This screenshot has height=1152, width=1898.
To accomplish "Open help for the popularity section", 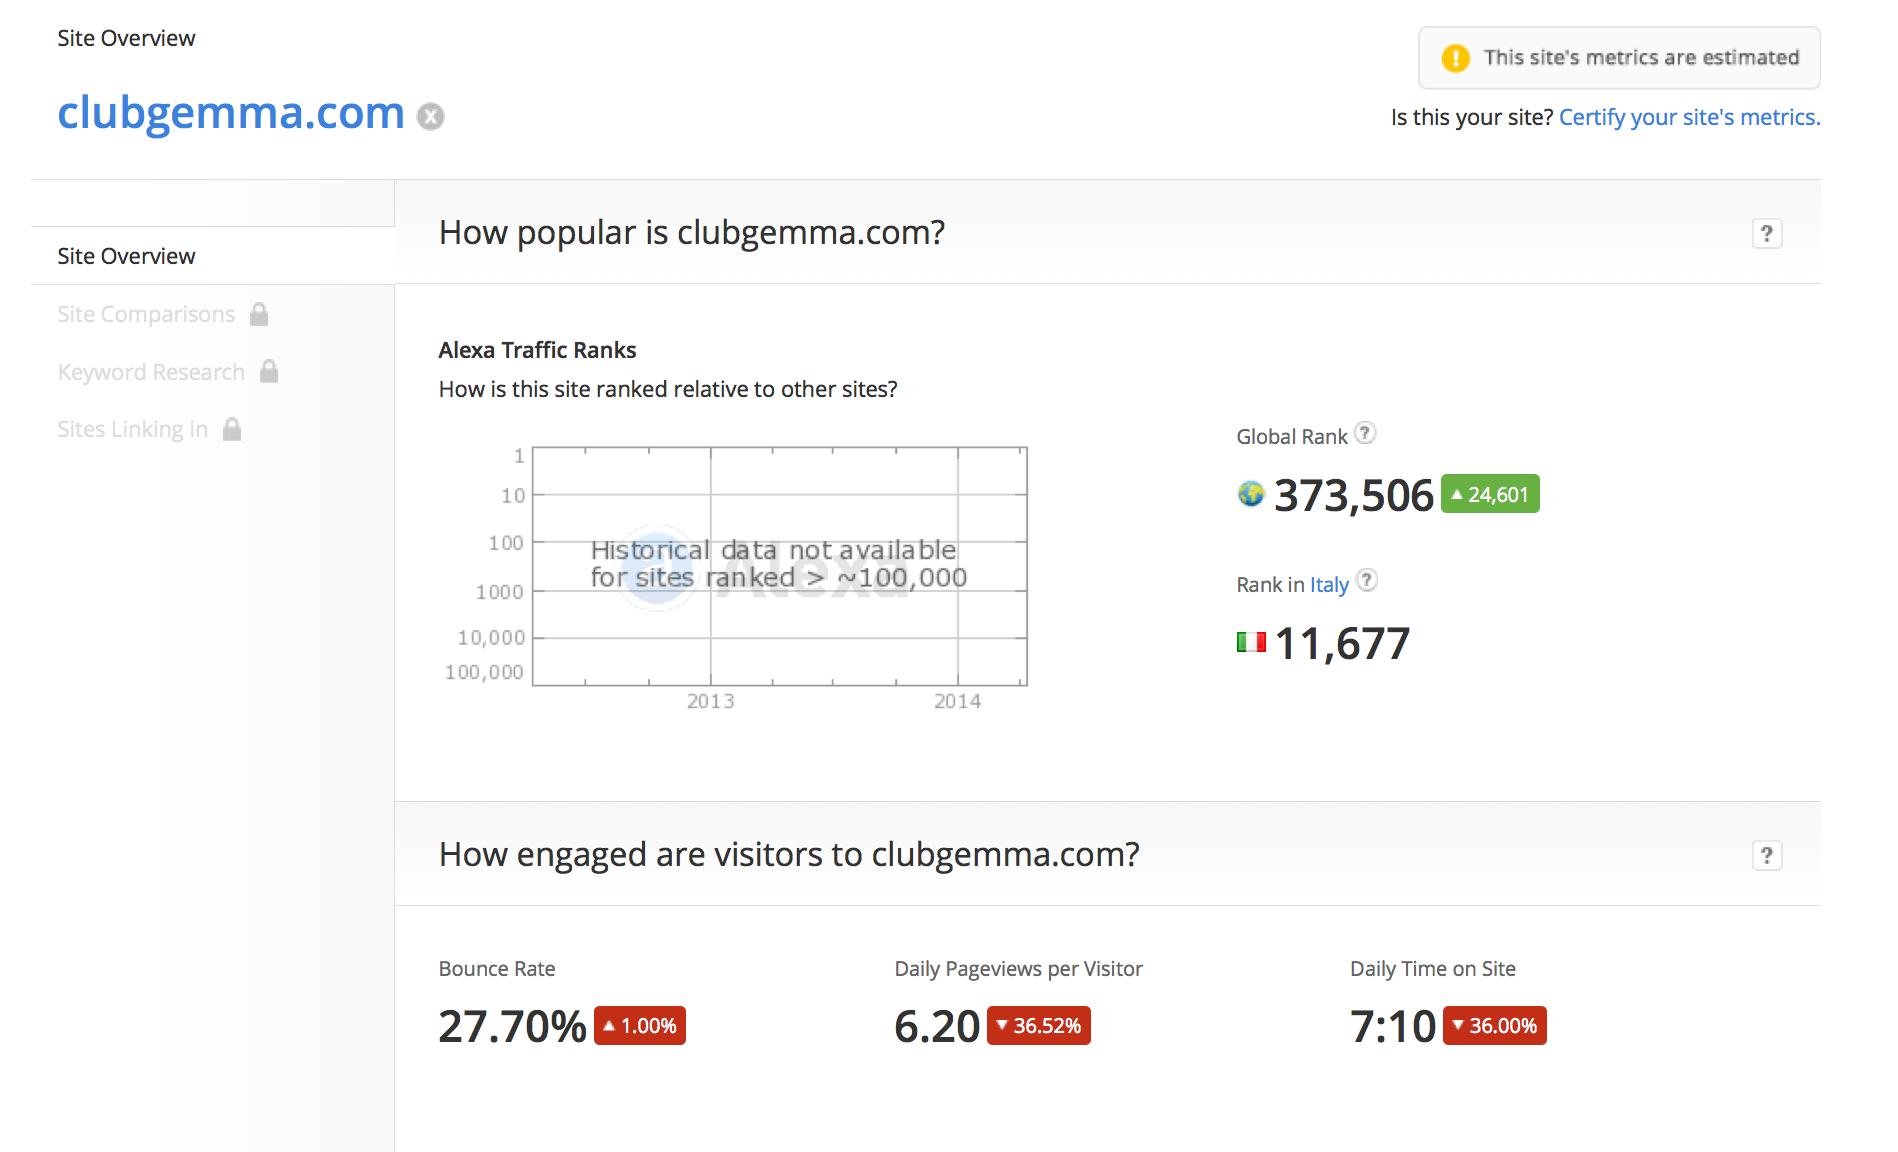I will [1767, 233].
